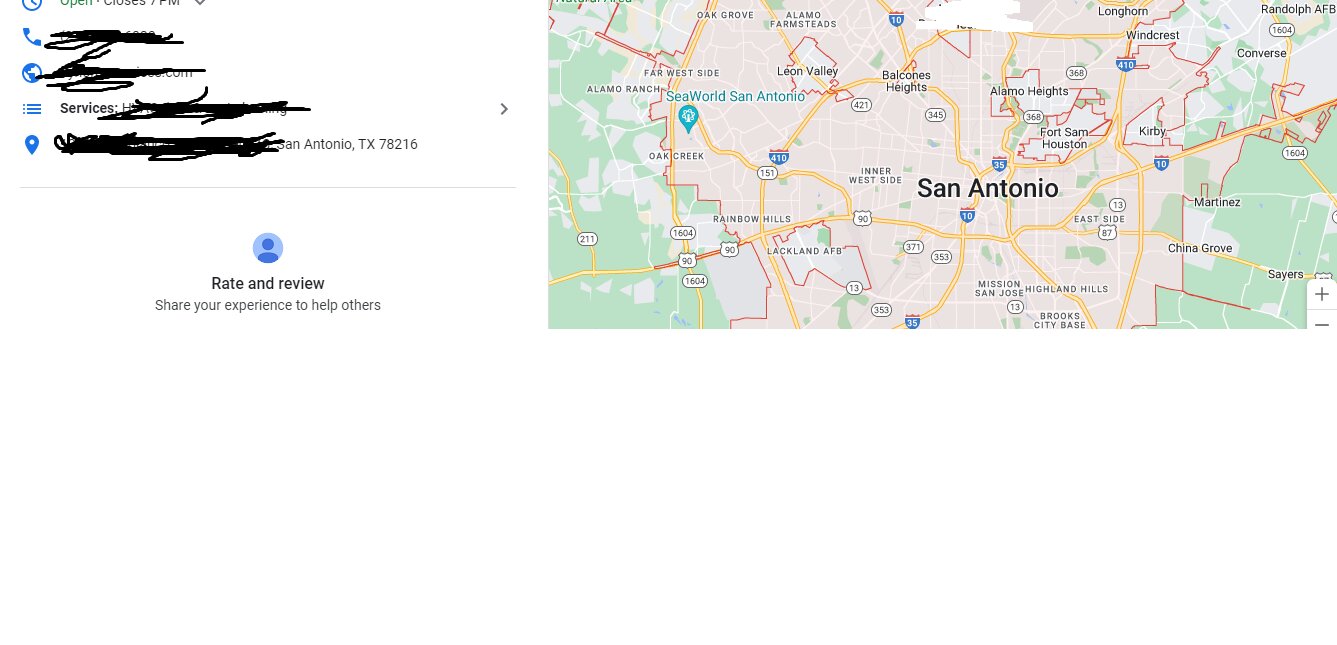
Task: Click the highway 371 shield
Action: click(912, 247)
